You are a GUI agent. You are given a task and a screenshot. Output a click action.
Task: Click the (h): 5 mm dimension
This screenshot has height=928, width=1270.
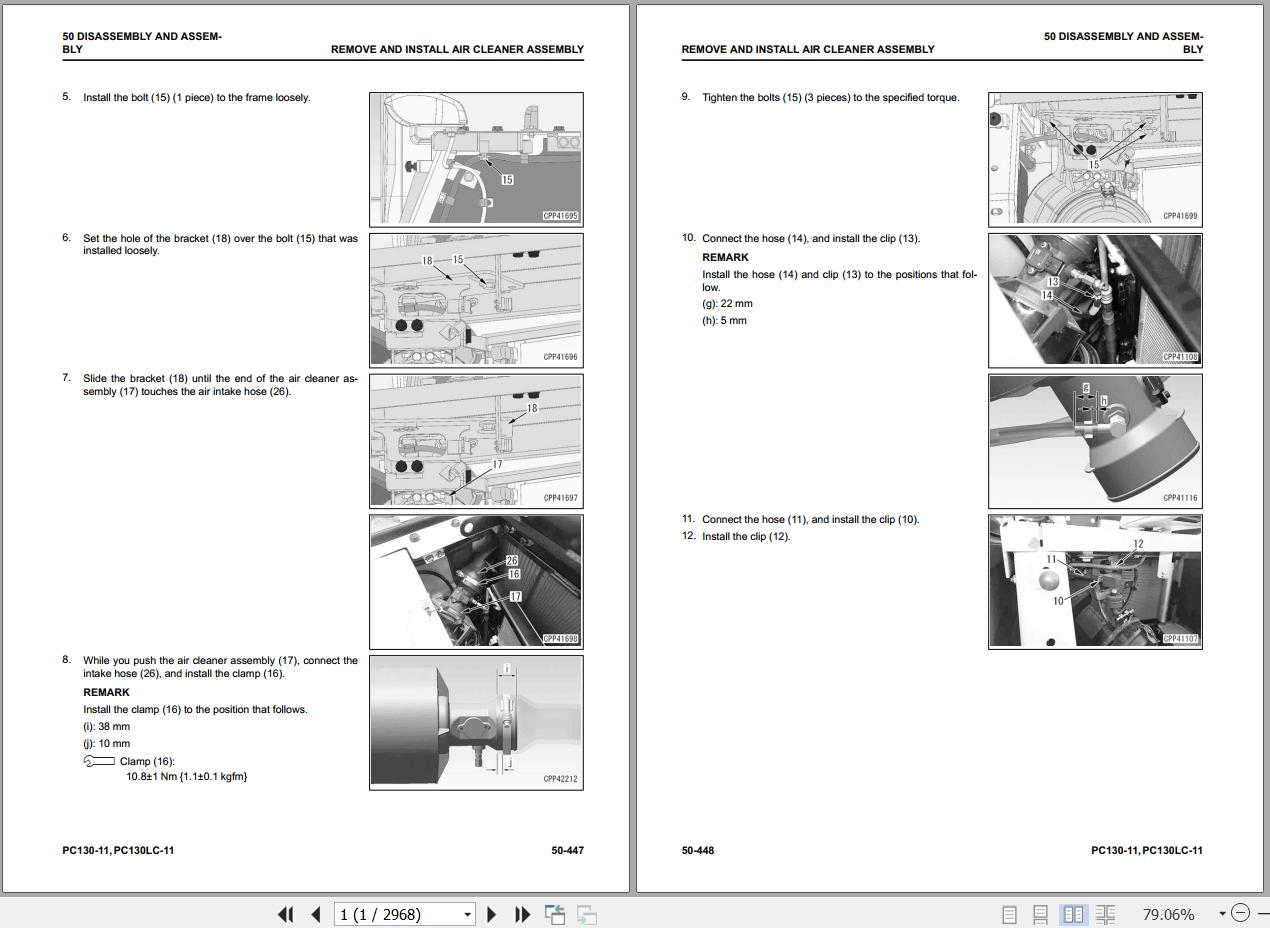tap(724, 320)
